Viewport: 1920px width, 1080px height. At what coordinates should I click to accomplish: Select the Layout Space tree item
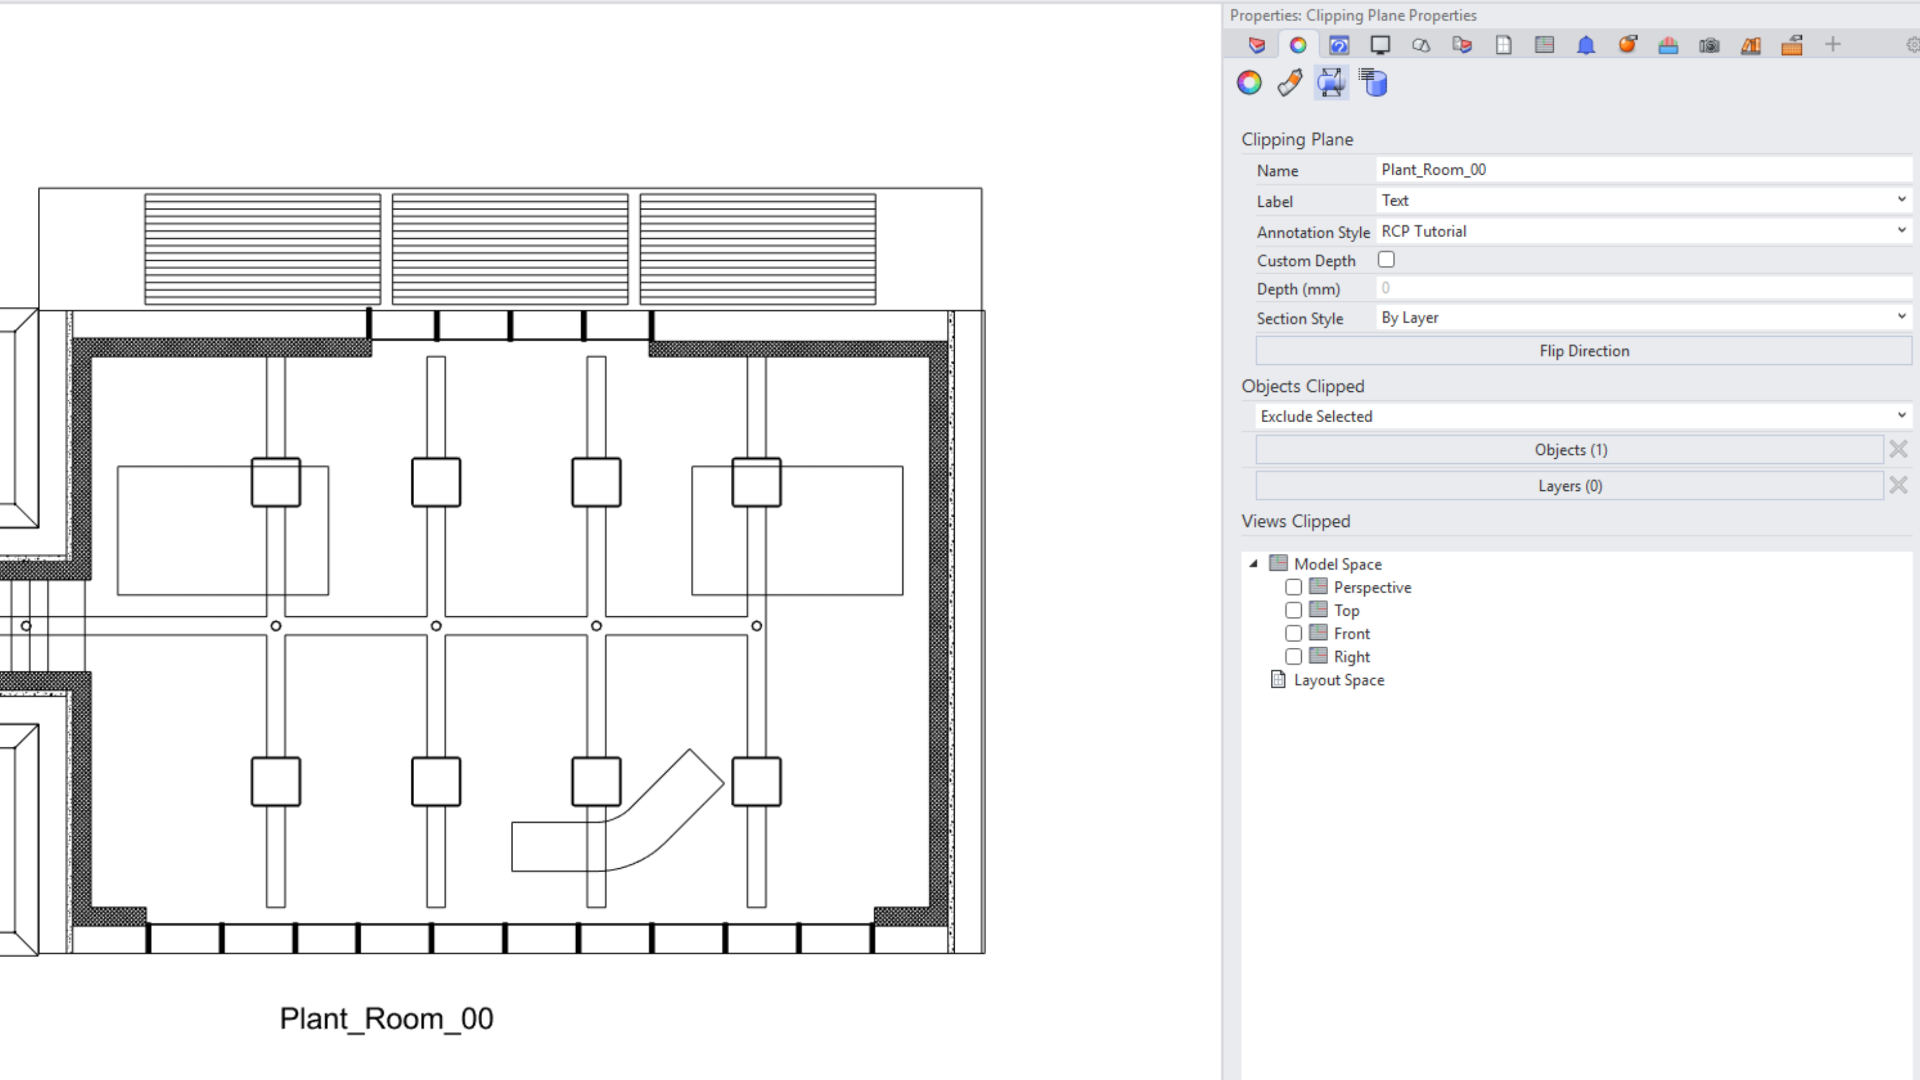click(x=1339, y=680)
